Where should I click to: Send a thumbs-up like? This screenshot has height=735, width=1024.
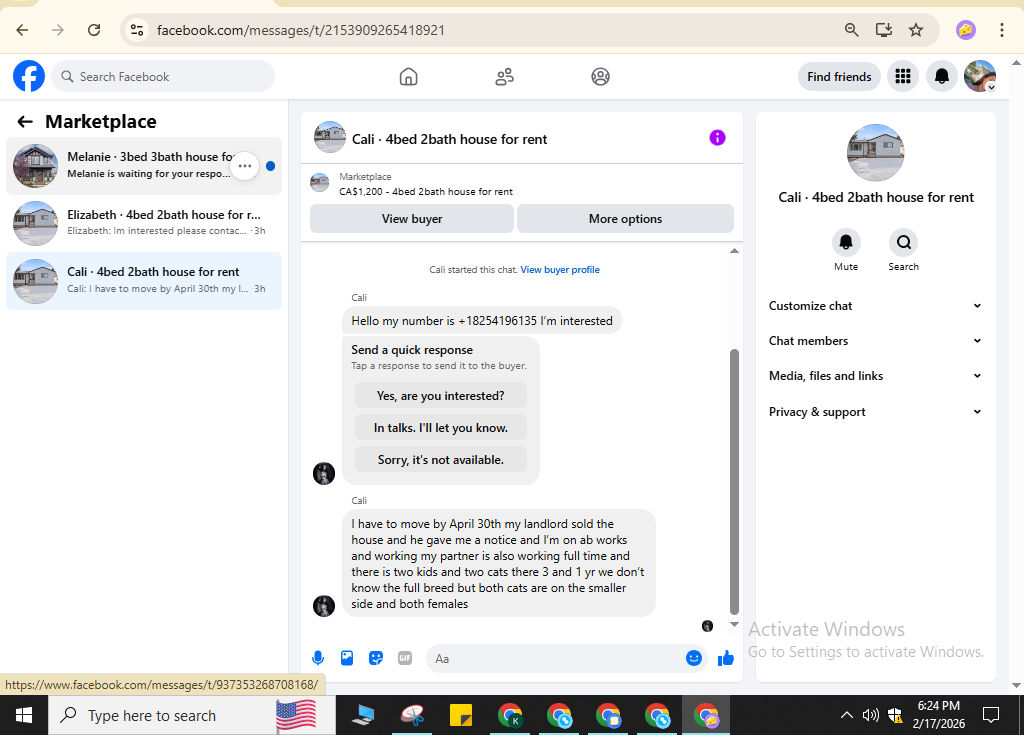(x=726, y=658)
